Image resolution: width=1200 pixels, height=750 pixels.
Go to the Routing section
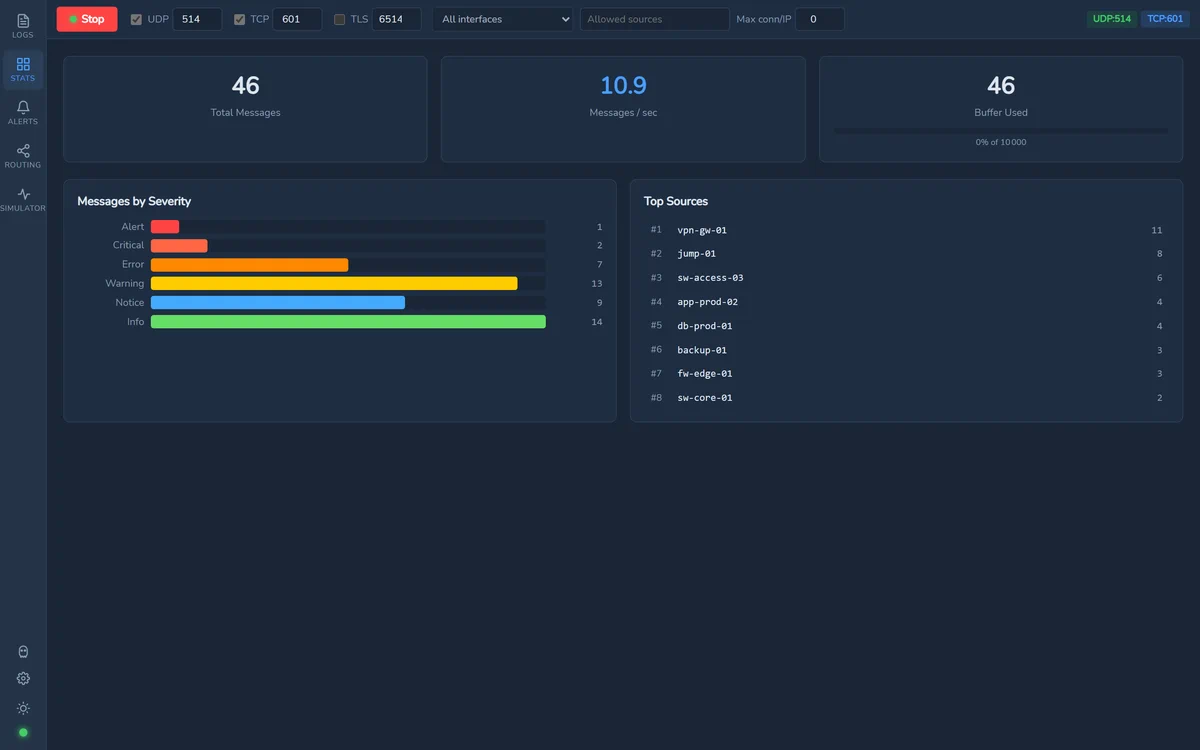click(23, 156)
